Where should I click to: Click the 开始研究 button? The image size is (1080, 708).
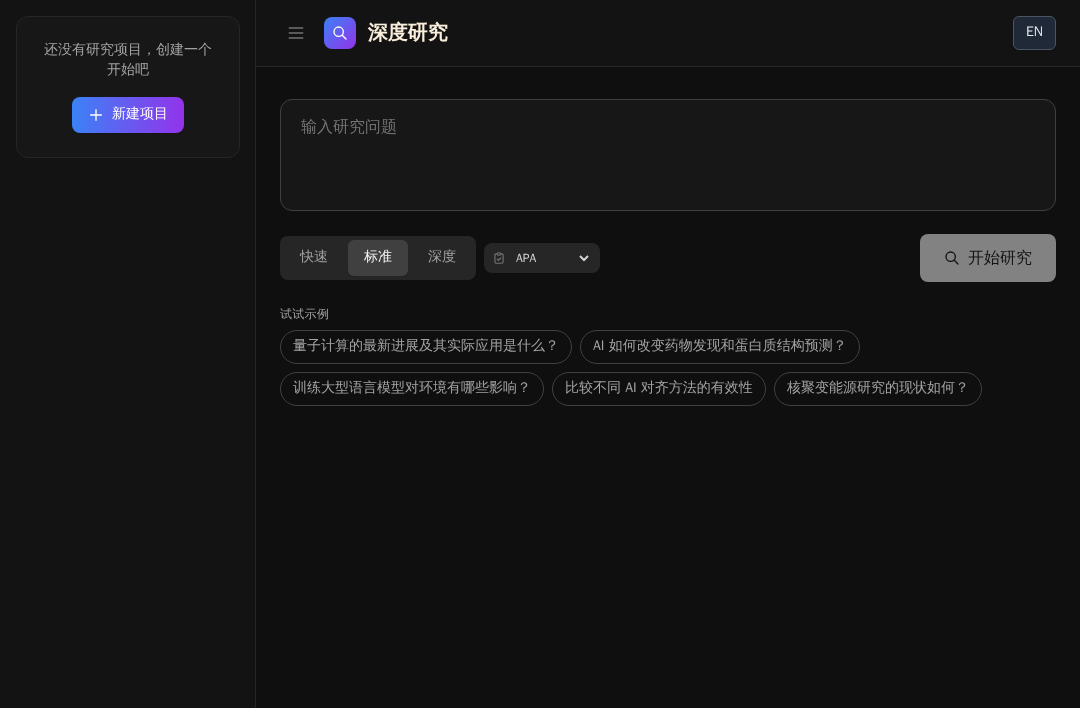(987, 258)
